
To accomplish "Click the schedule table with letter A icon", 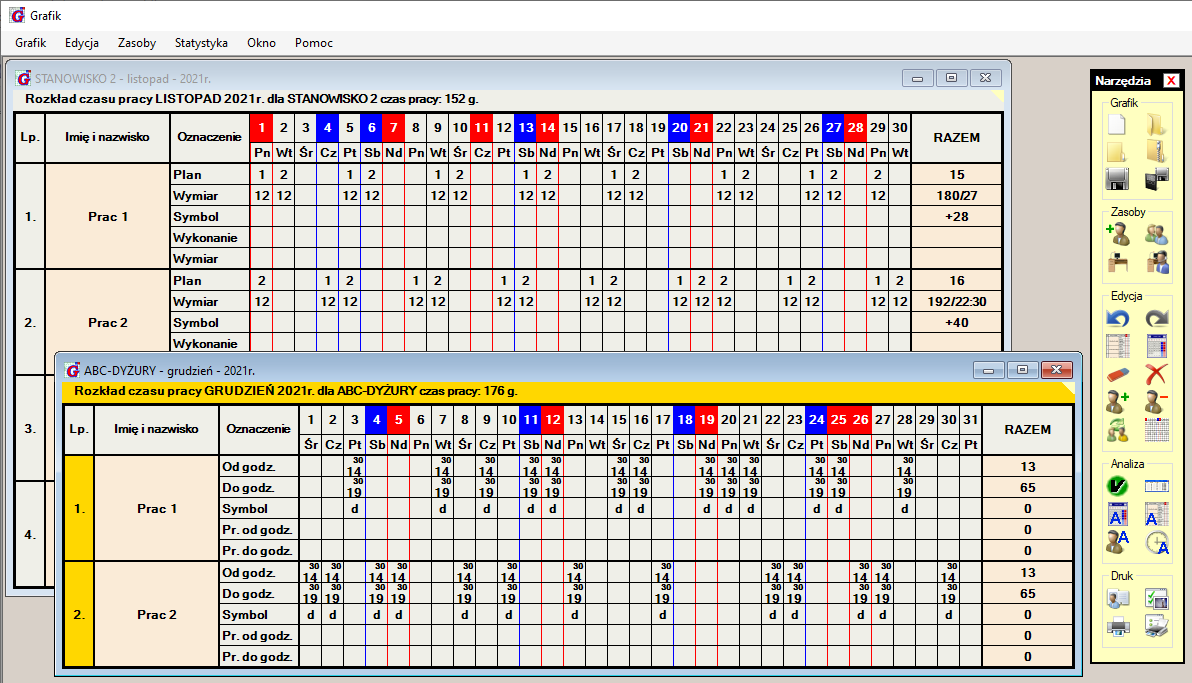I will click(x=1156, y=514).
